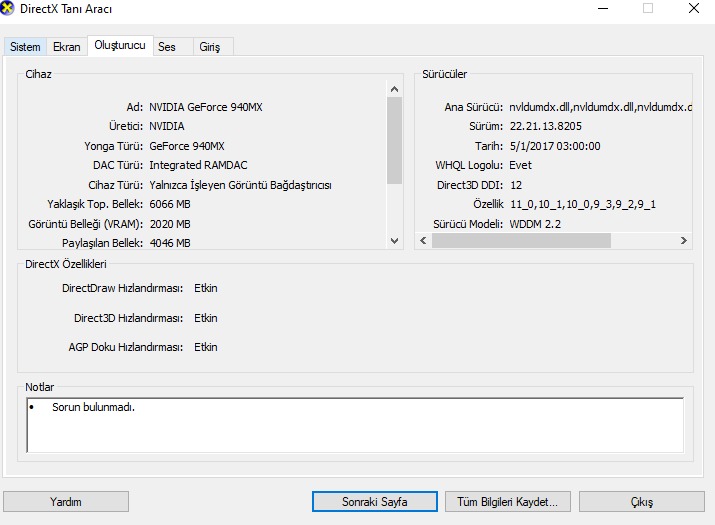Click the DirectX Tanı Aracı title text
Screen dimensions: 715x525
click(66, 9)
